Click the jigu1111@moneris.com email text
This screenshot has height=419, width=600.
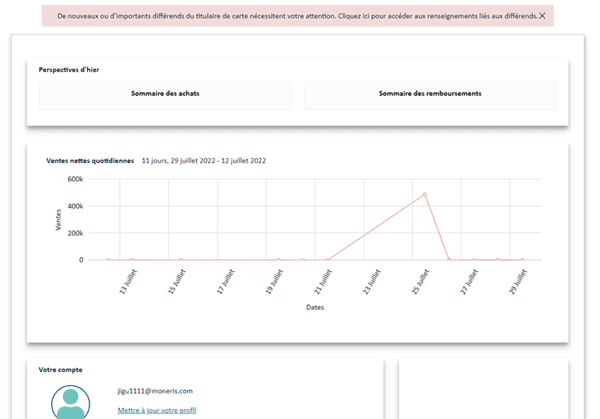[x=155, y=391]
